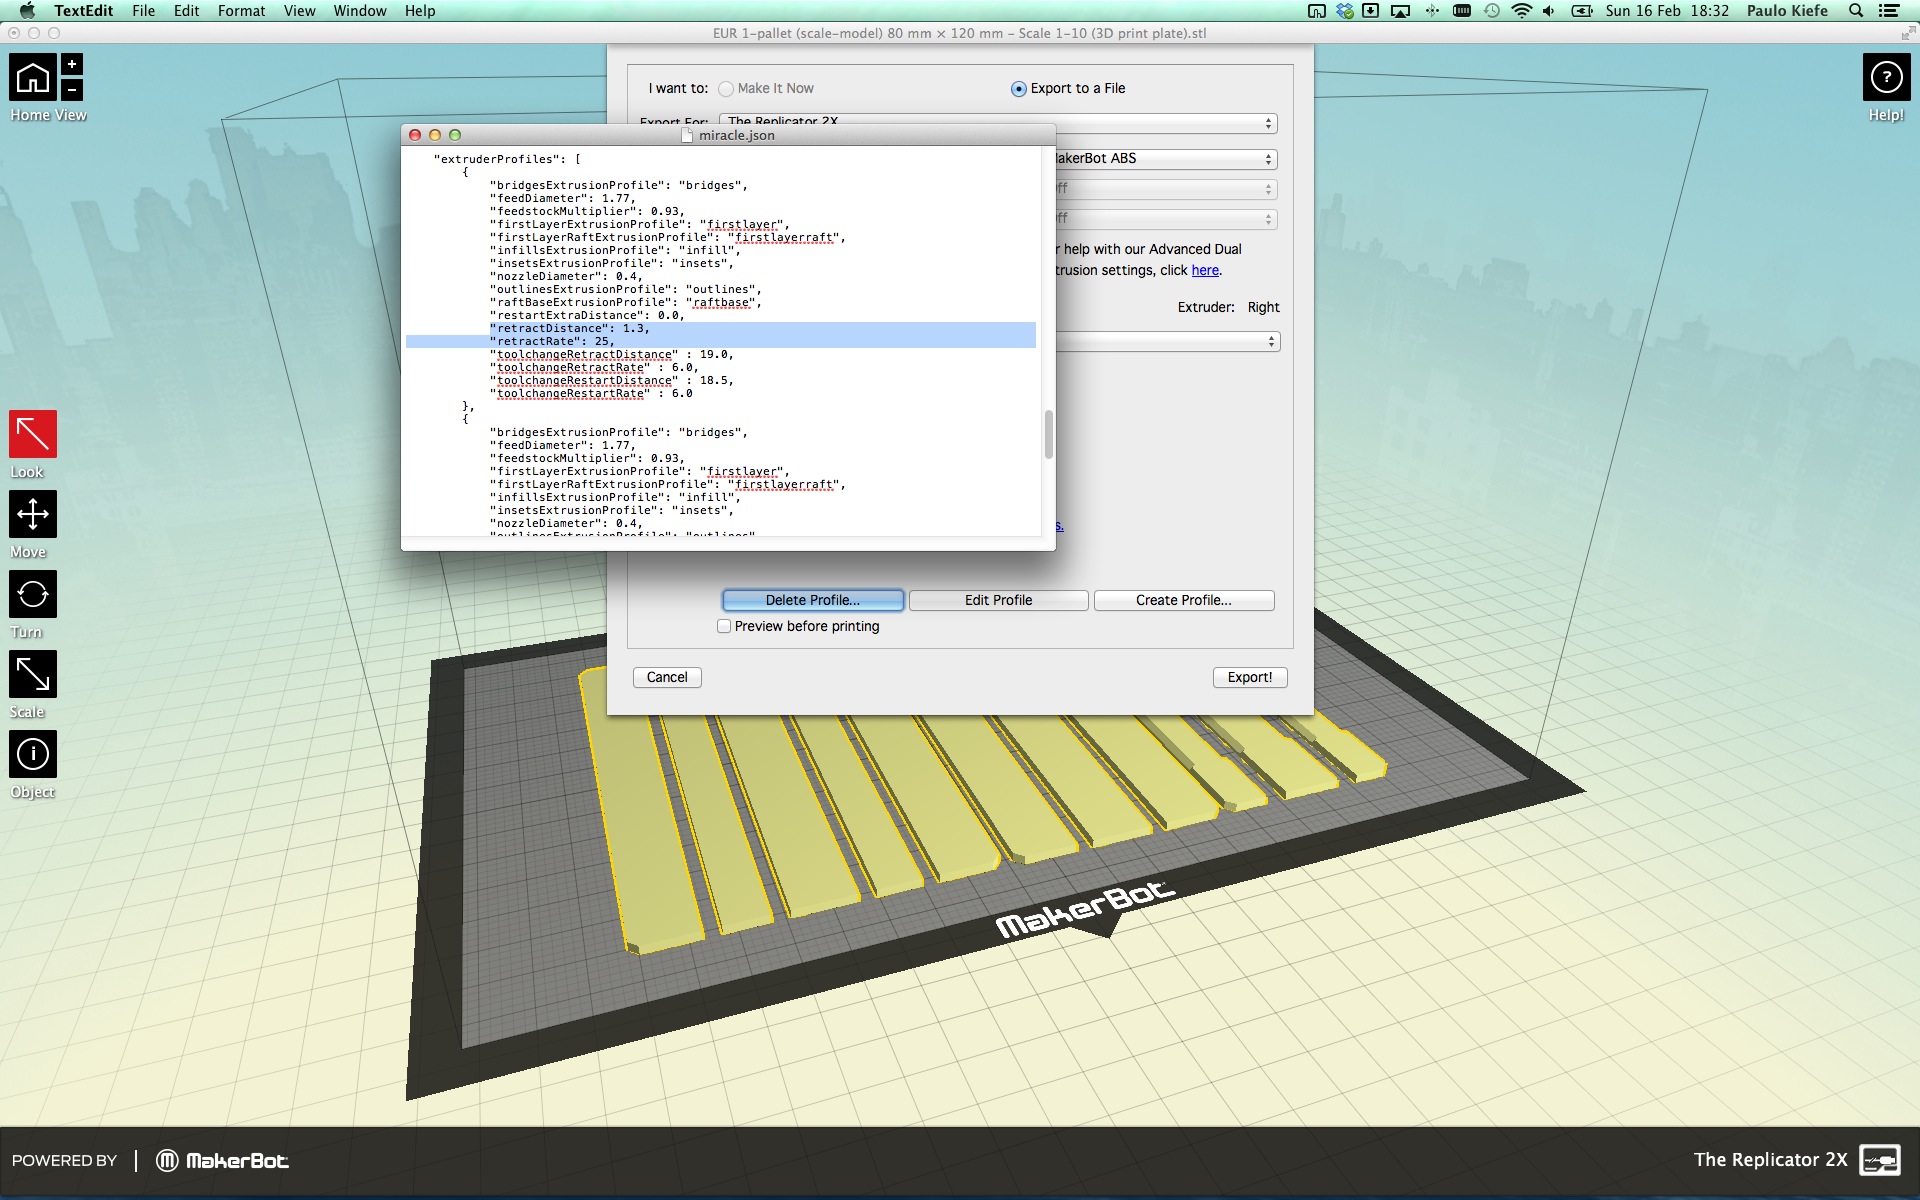Click the Edit Profile button

click(x=998, y=600)
